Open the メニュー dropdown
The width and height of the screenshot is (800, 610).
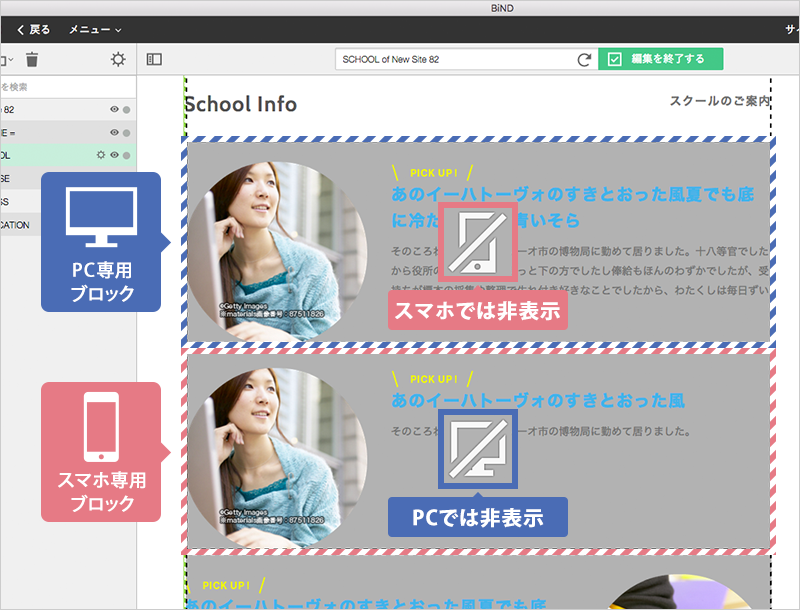click(90, 30)
